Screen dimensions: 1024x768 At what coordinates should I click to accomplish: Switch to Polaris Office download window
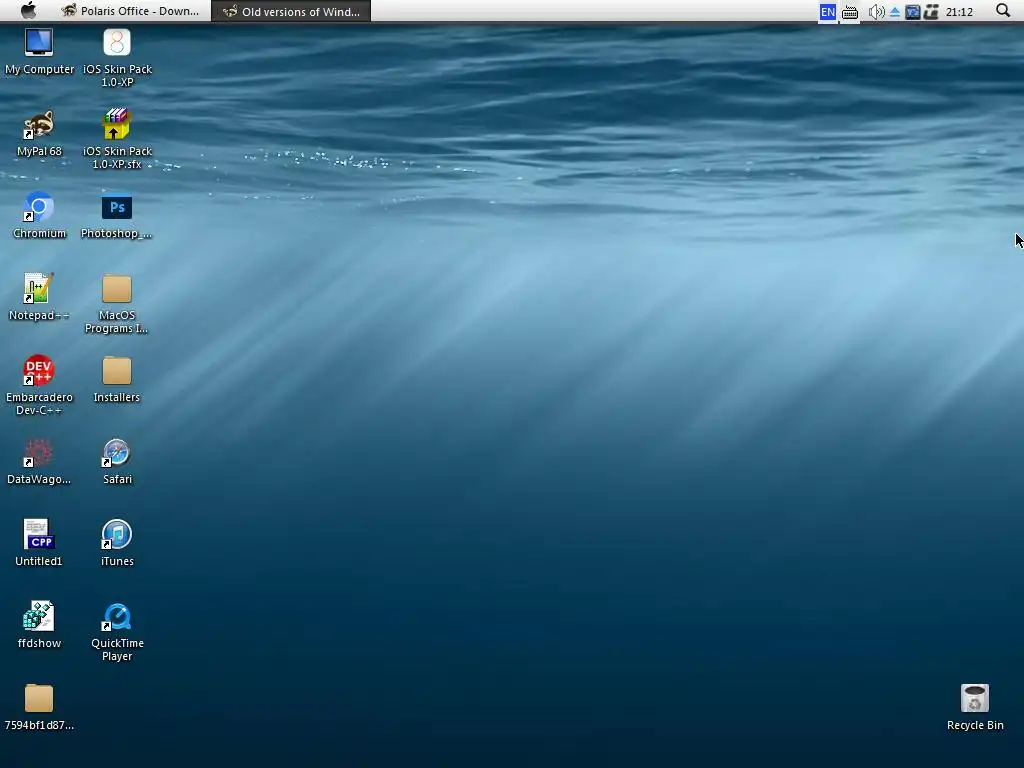pos(131,11)
